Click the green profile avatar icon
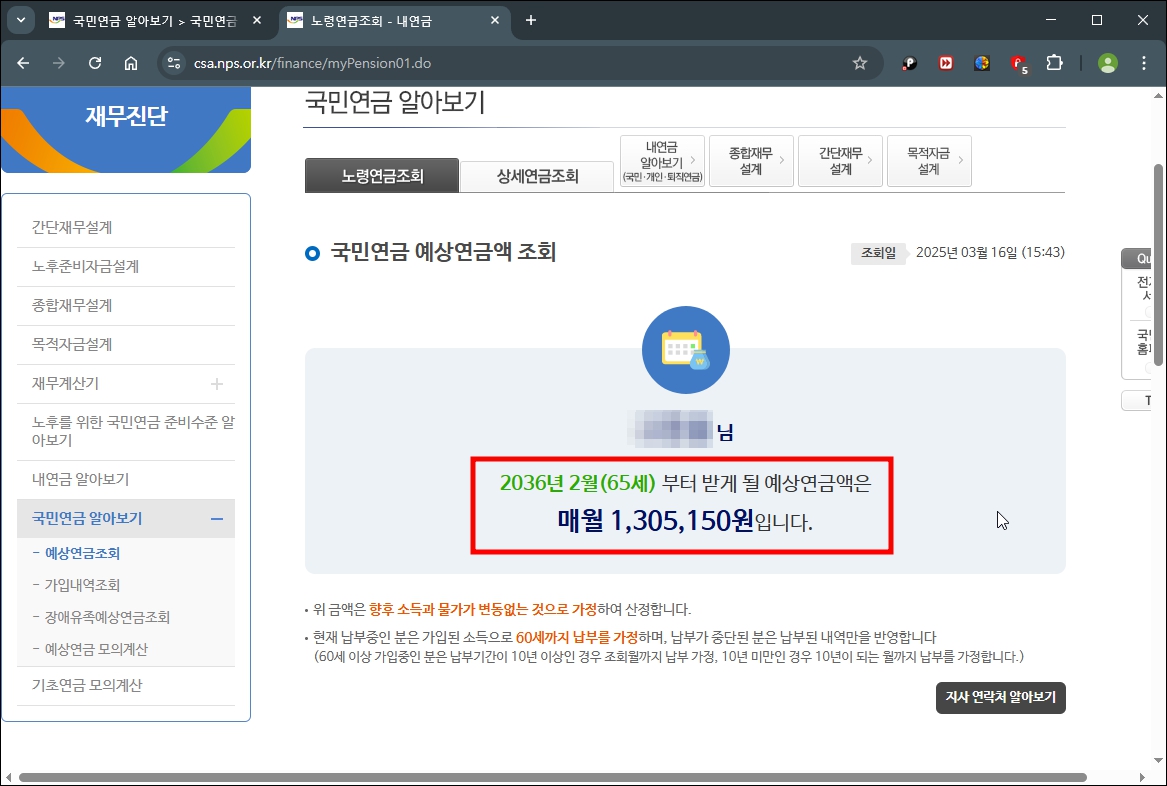The width and height of the screenshot is (1167, 786). [1107, 62]
